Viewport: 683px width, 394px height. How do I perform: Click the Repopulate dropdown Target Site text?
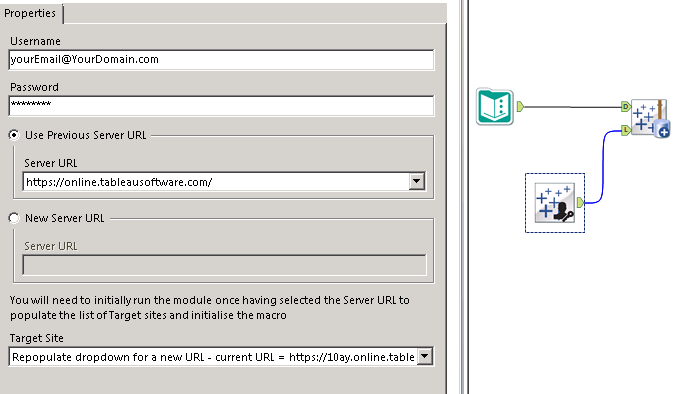213,357
